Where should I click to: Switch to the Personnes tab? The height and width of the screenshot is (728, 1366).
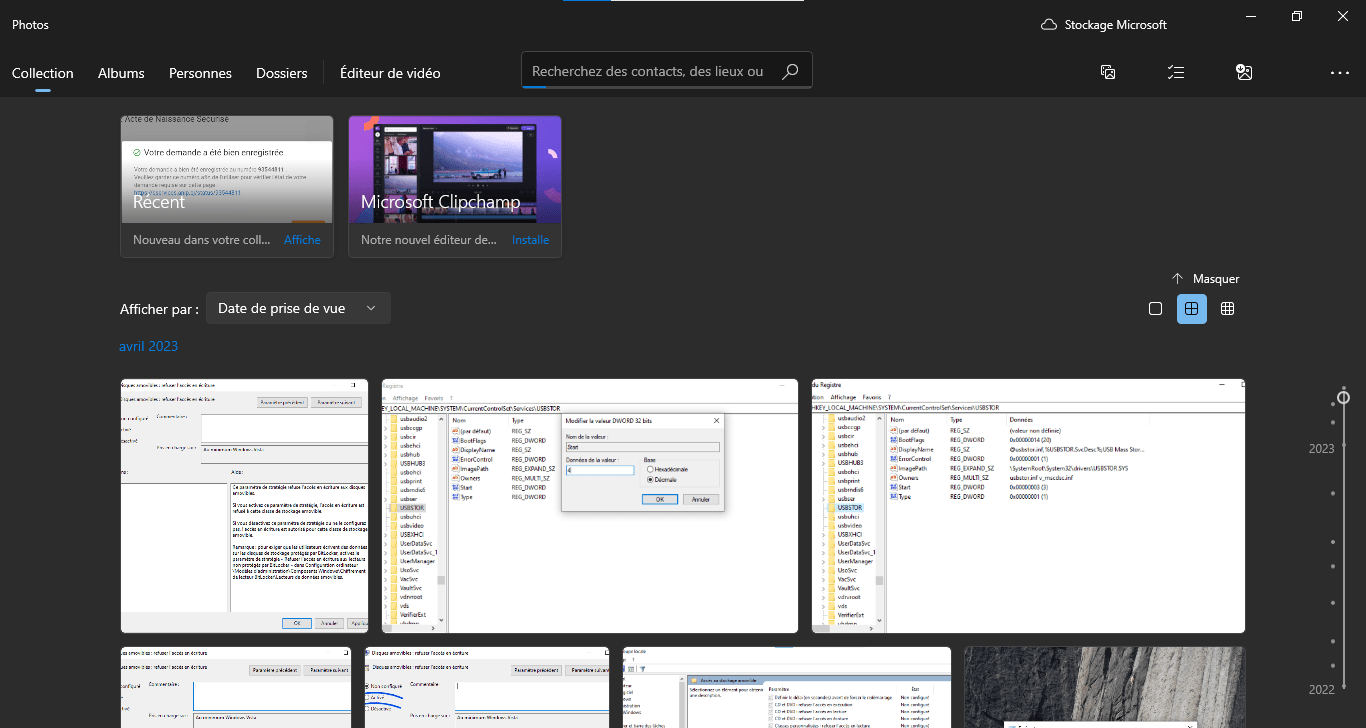tap(200, 73)
